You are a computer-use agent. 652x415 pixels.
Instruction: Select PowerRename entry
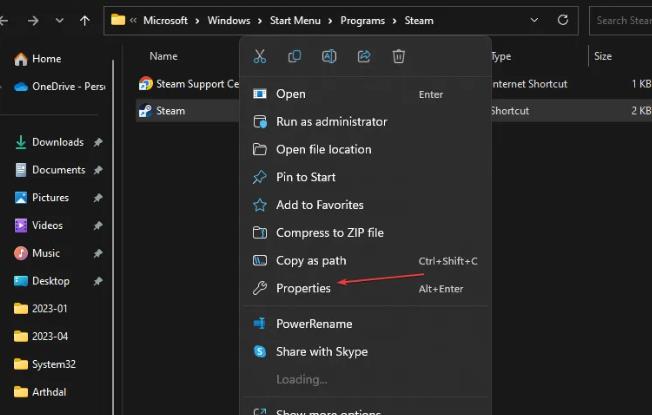366,324
